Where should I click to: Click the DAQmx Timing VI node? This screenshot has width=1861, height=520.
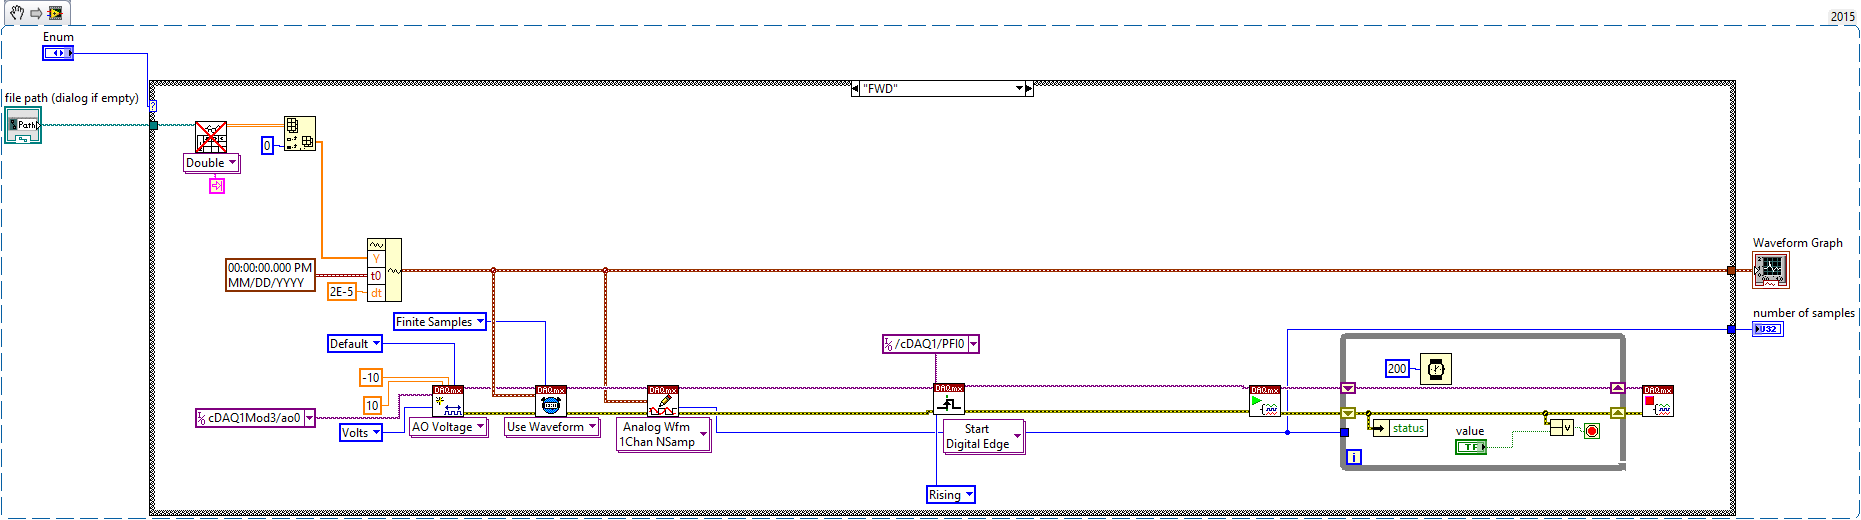tap(551, 401)
